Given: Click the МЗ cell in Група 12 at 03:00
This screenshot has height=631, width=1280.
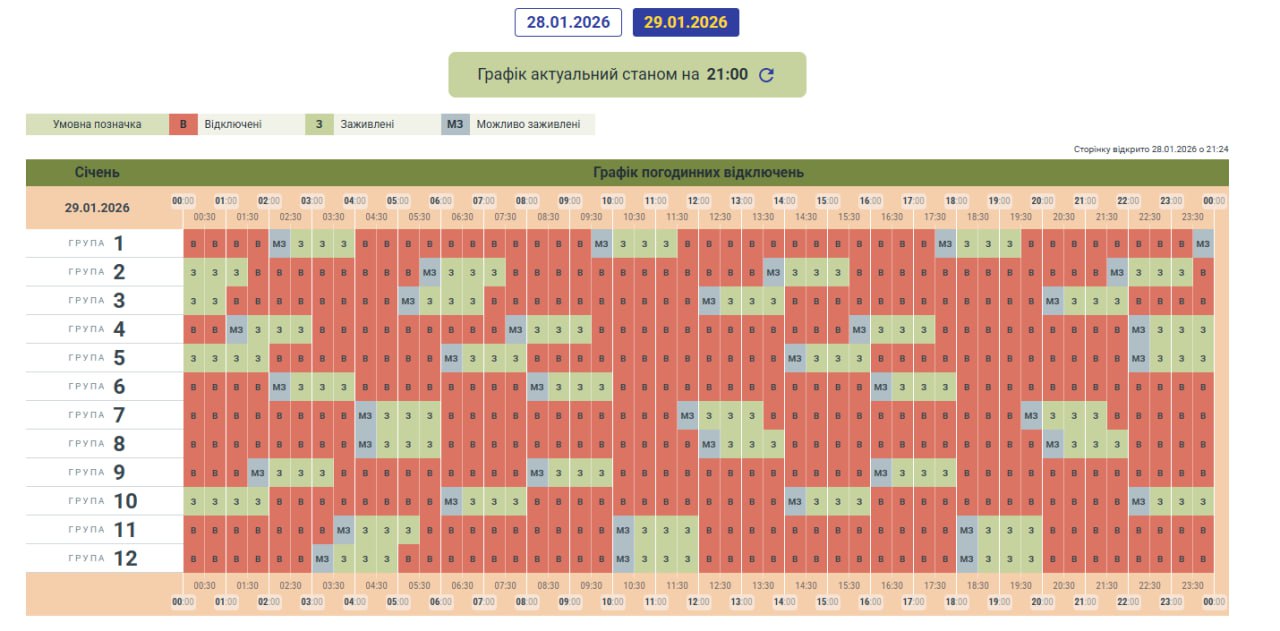Looking at the screenshot, I should pyautogui.click(x=323, y=559).
